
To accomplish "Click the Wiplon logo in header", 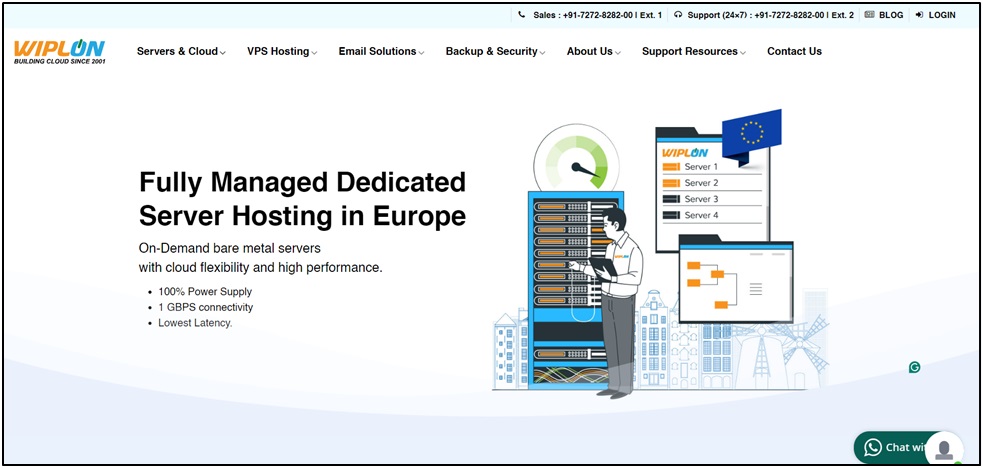I will pos(59,52).
